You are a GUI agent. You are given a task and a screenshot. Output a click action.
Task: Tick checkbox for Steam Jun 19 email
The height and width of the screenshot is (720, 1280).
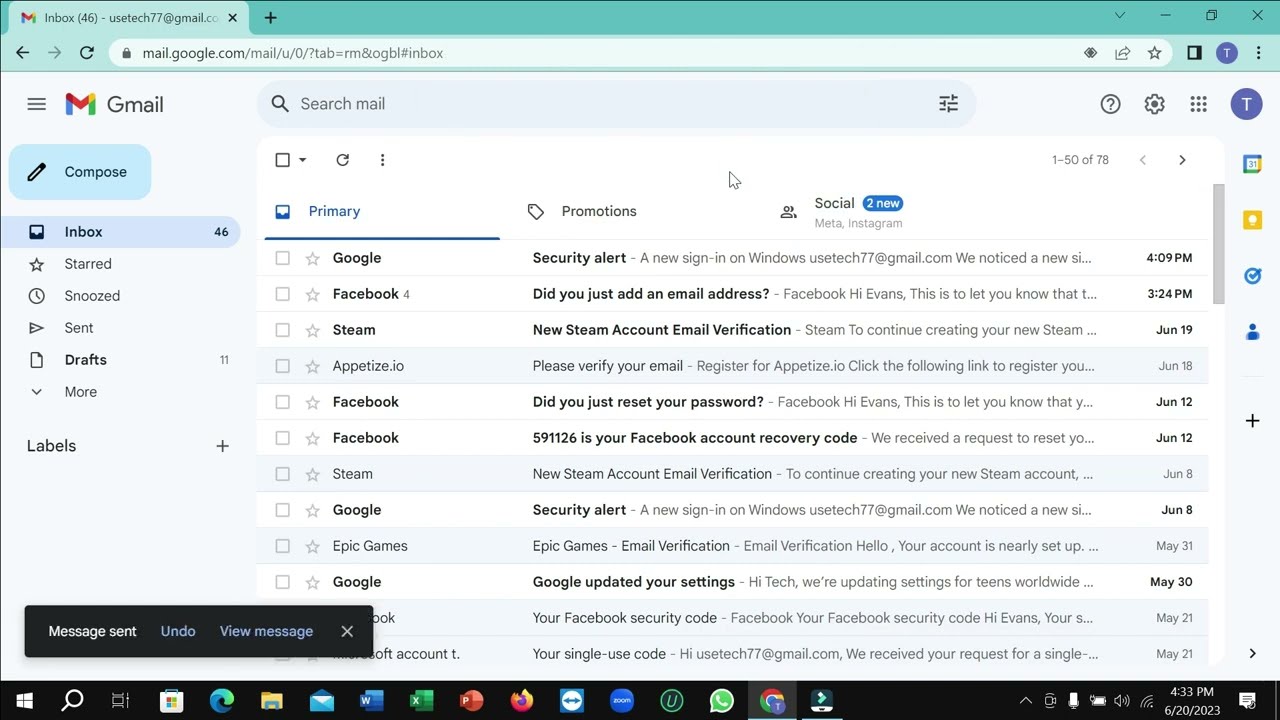pos(282,330)
